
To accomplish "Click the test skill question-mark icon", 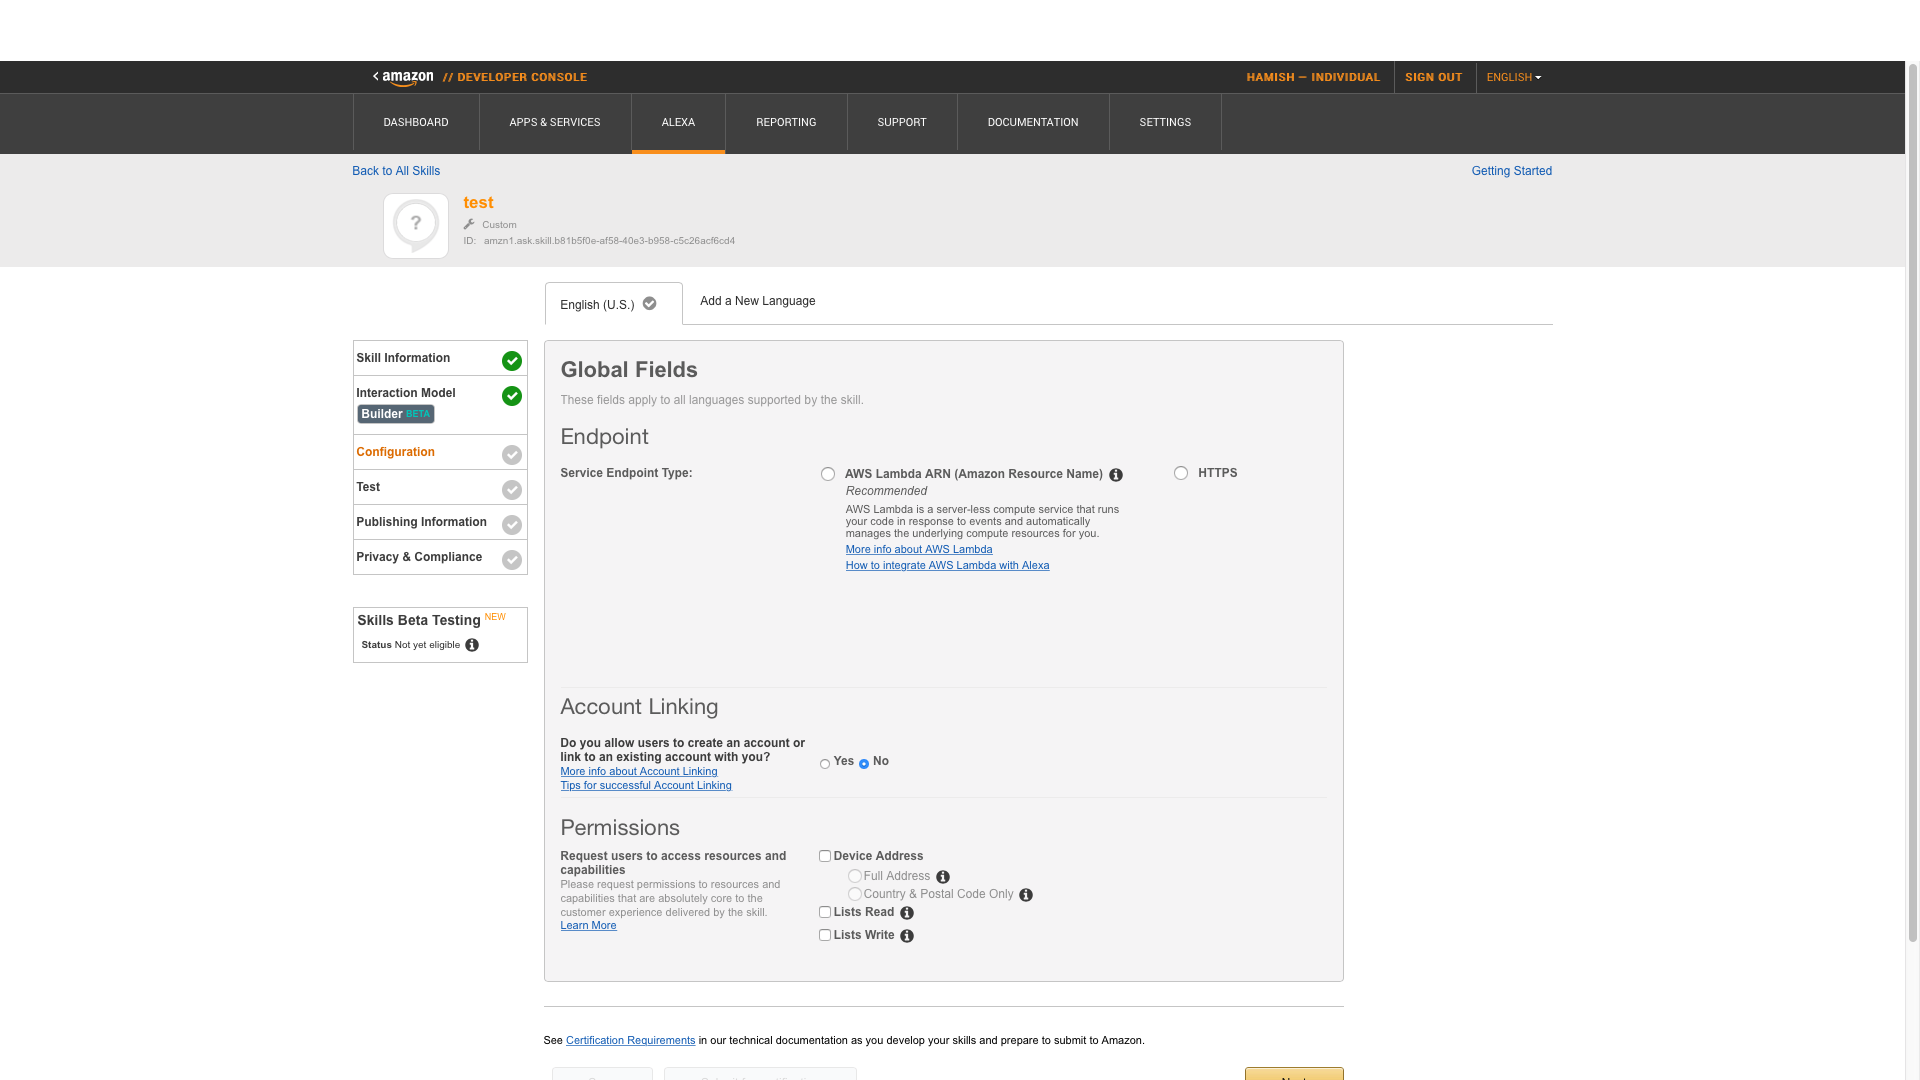I will click(x=416, y=226).
